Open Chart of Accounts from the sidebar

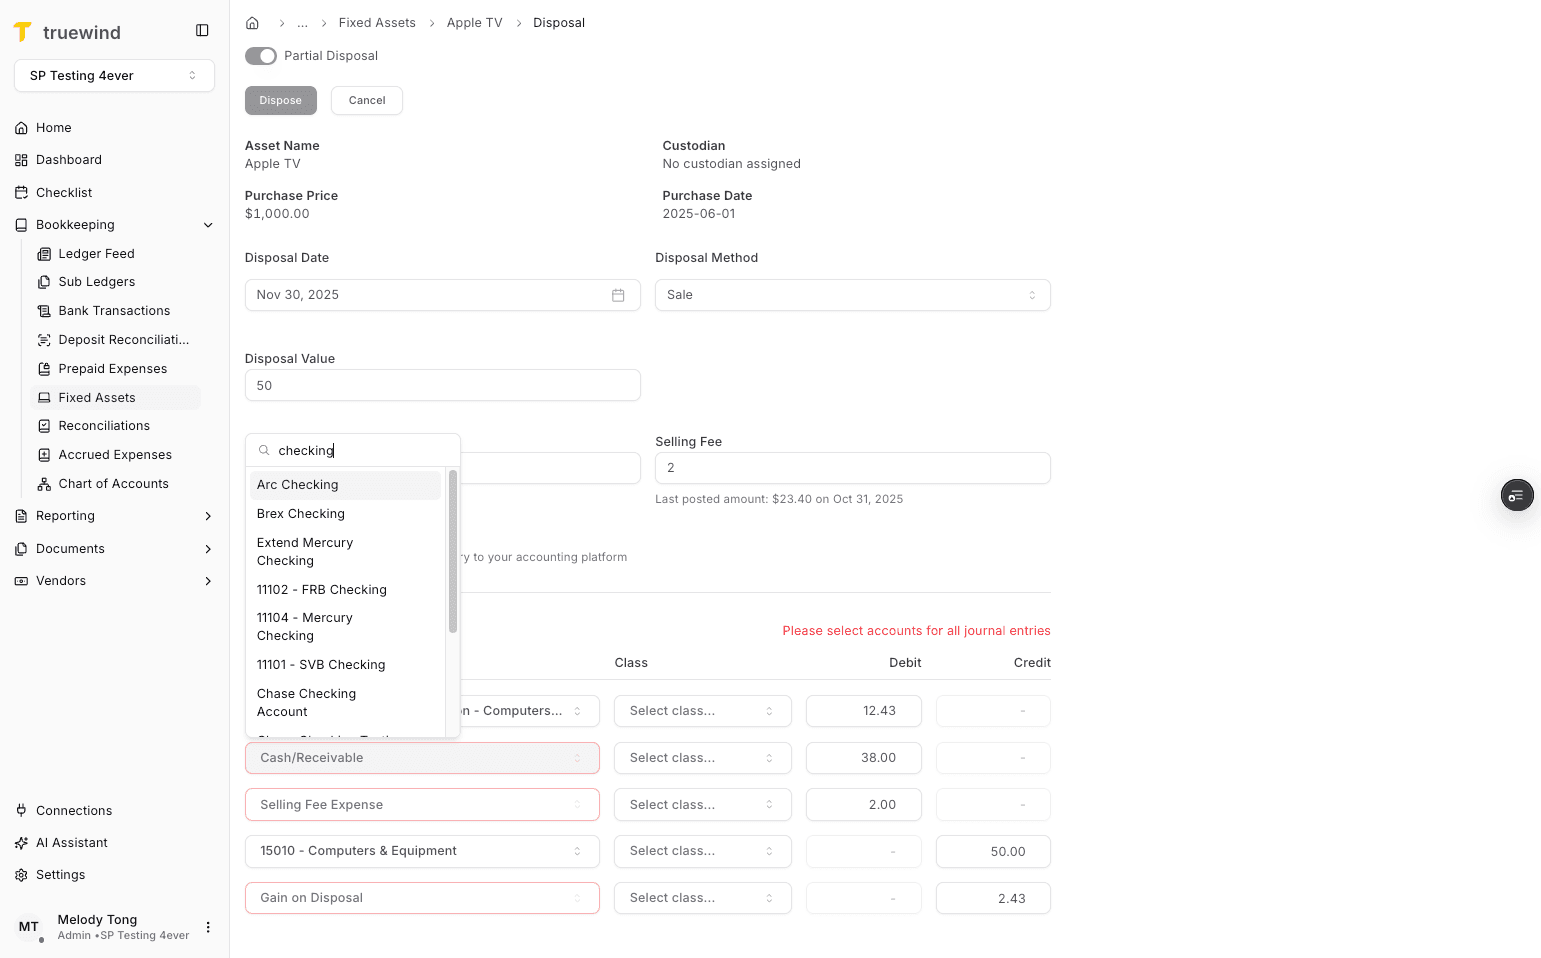click(112, 483)
